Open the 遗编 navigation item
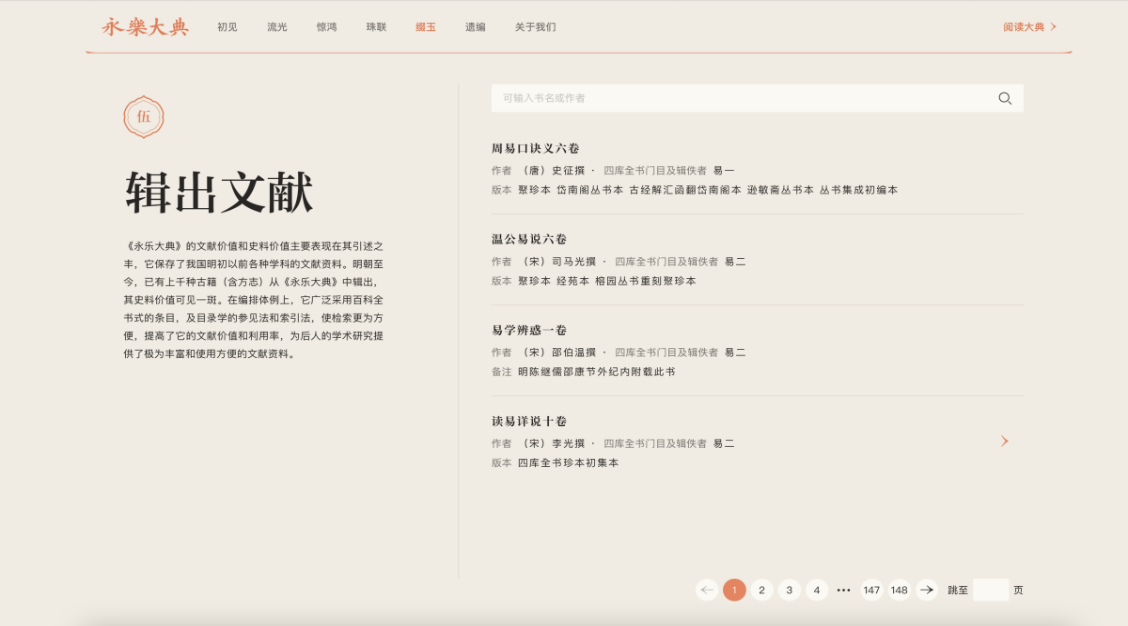The height and width of the screenshot is (626, 1128). [475, 27]
